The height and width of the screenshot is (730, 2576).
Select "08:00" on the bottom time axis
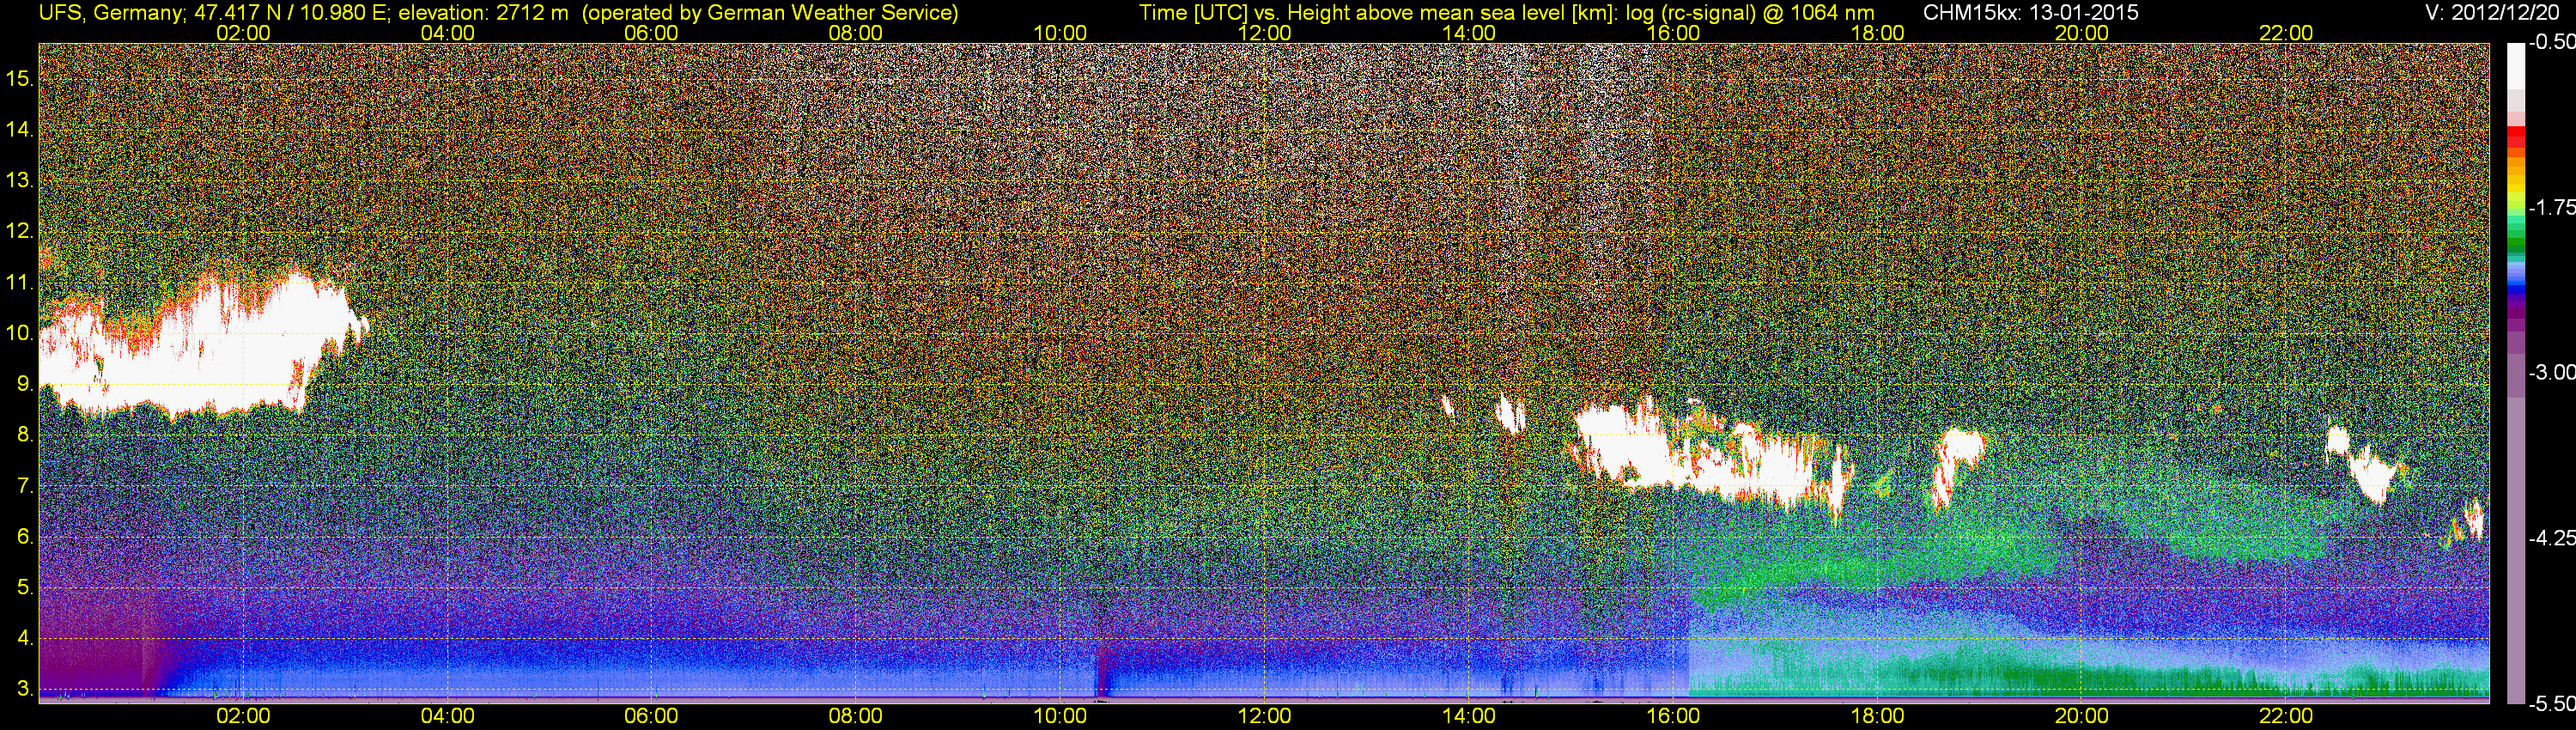[856, 716]
